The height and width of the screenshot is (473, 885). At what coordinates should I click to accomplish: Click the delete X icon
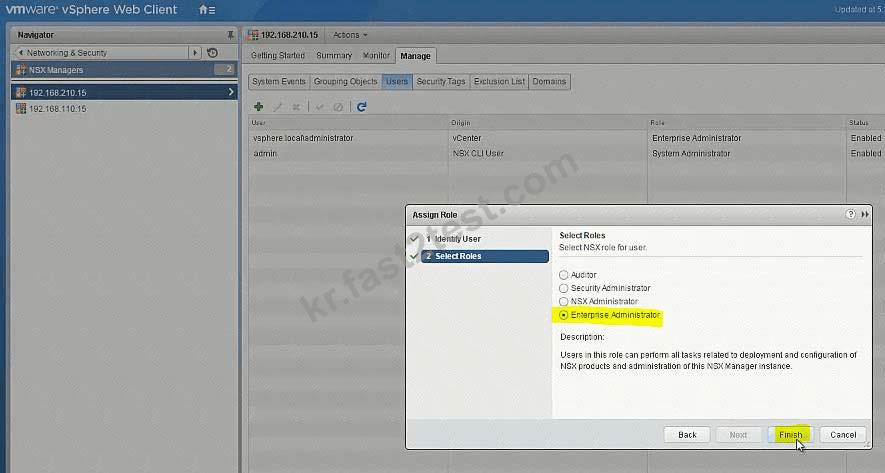(x=296, y=107)
